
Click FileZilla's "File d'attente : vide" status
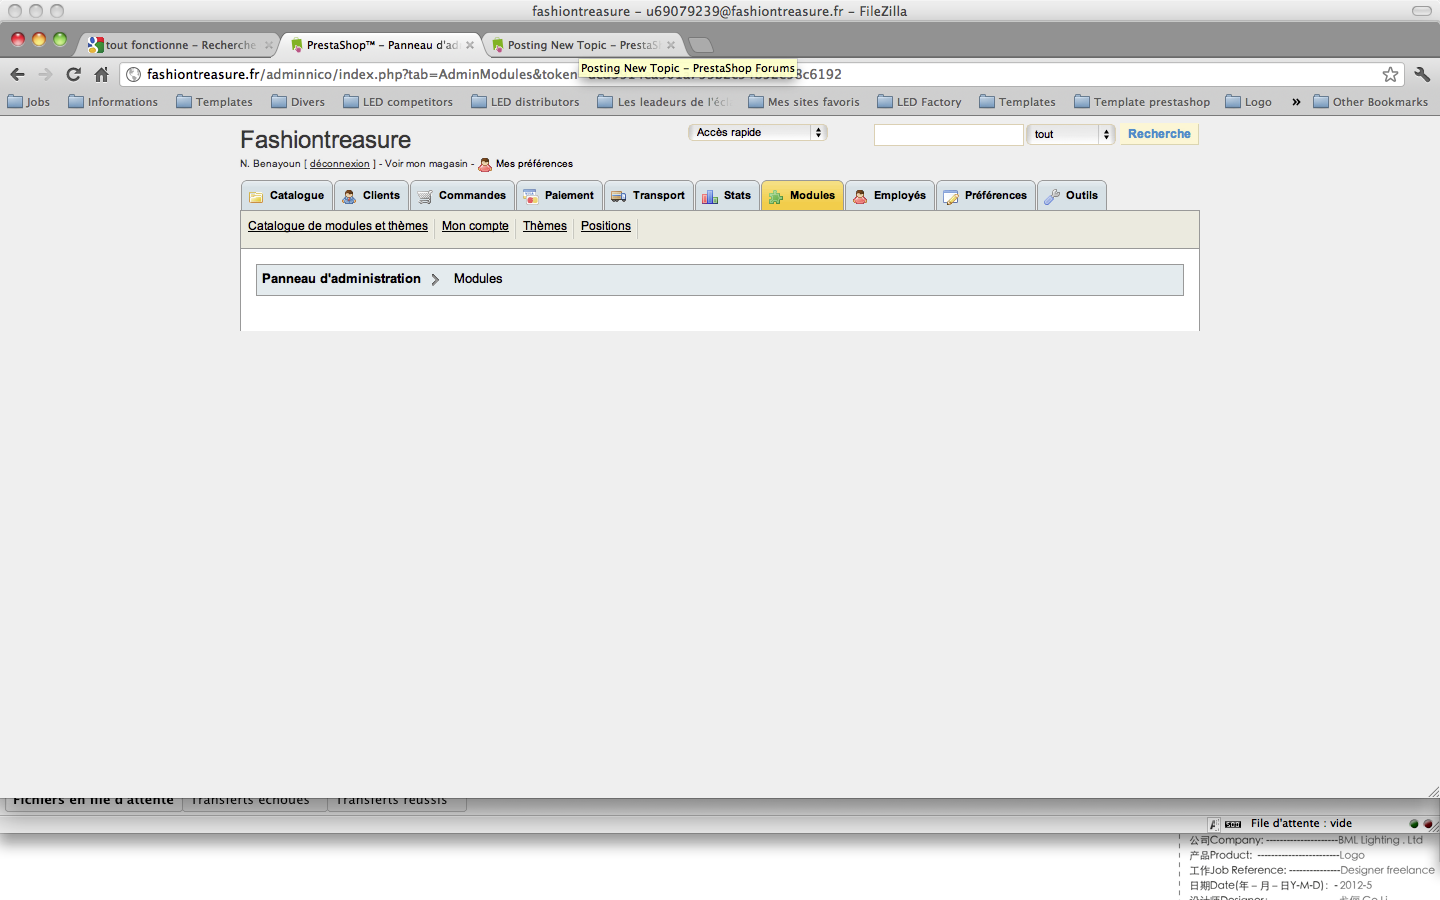point(1301,824)
